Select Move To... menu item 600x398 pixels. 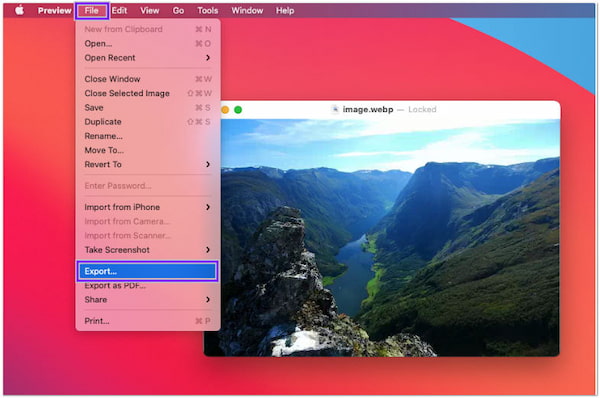[148, 150]
